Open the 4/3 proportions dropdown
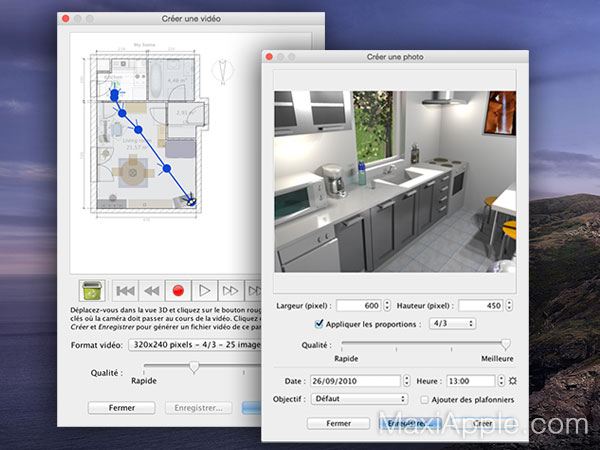This screenshot has height=450, width=600. pos(451,324)
